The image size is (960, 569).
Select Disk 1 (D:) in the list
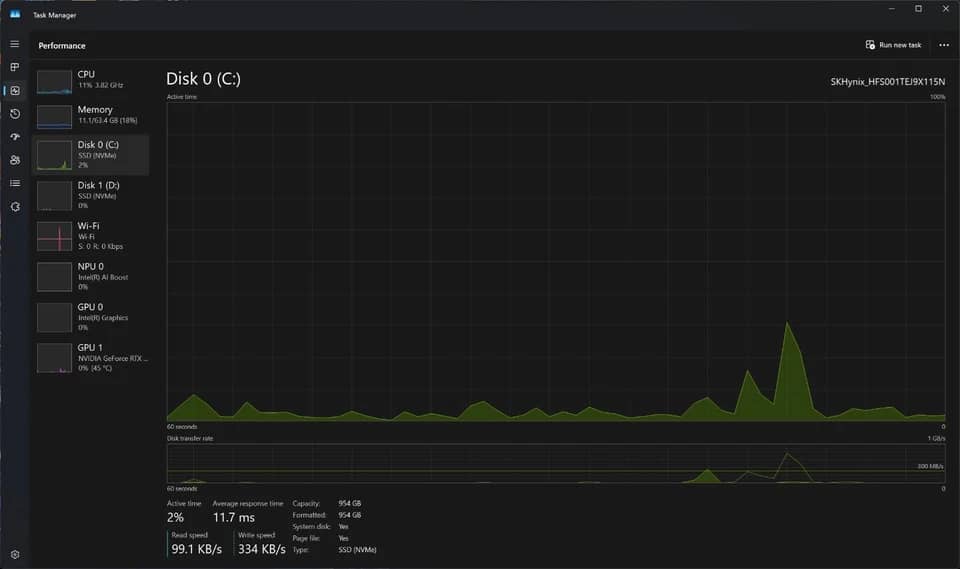[91, 195]
